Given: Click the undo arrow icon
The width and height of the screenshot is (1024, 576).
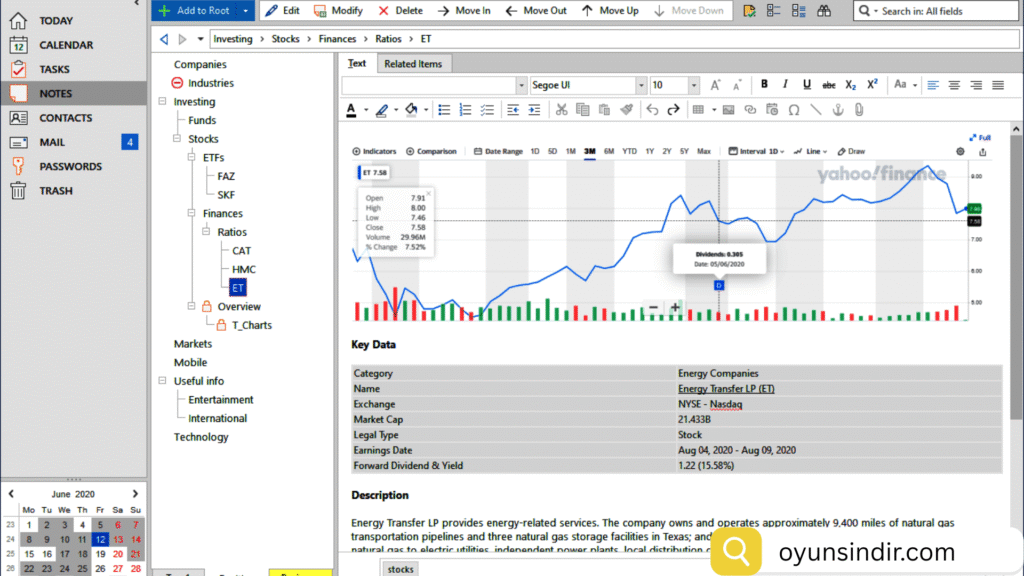Looking at the screenshot, I should tap(653, 110).
